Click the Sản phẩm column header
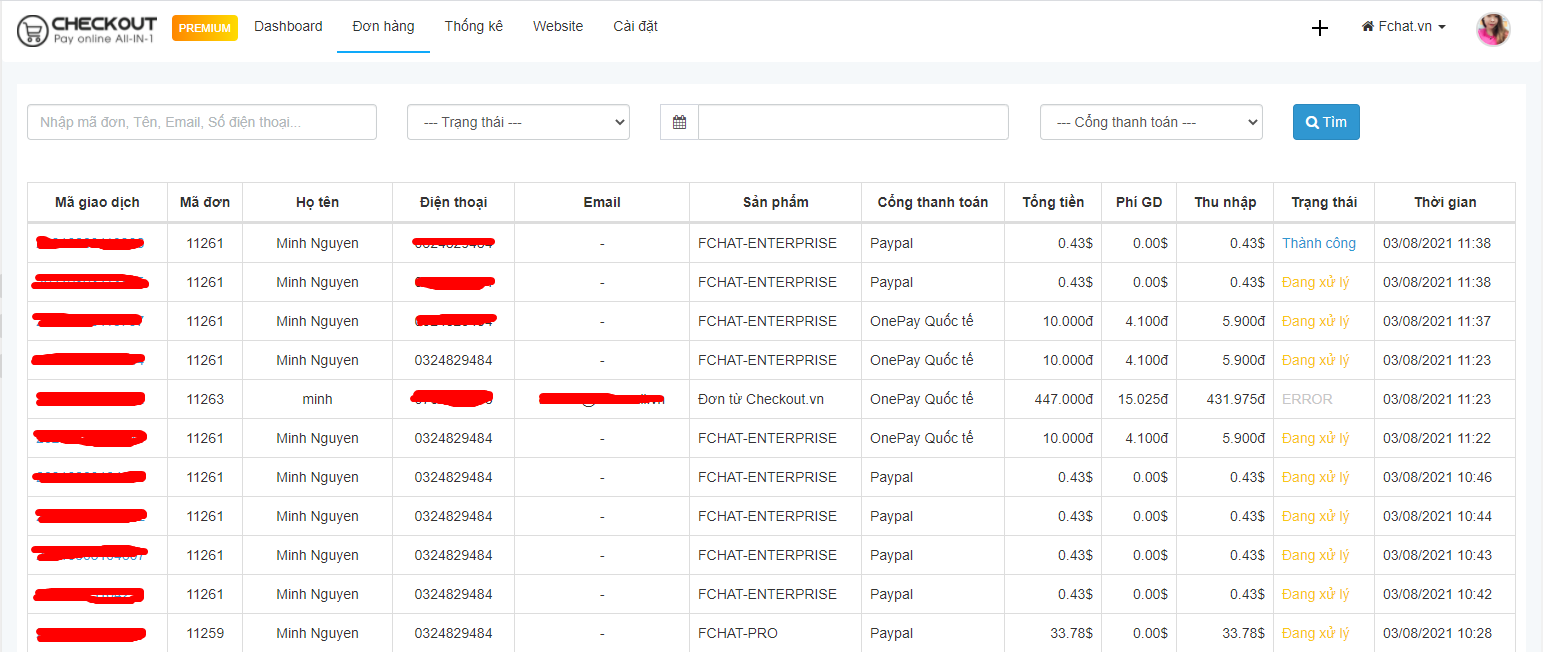The height and width of the screenshot is (652, 1543). tap(775, 202)
